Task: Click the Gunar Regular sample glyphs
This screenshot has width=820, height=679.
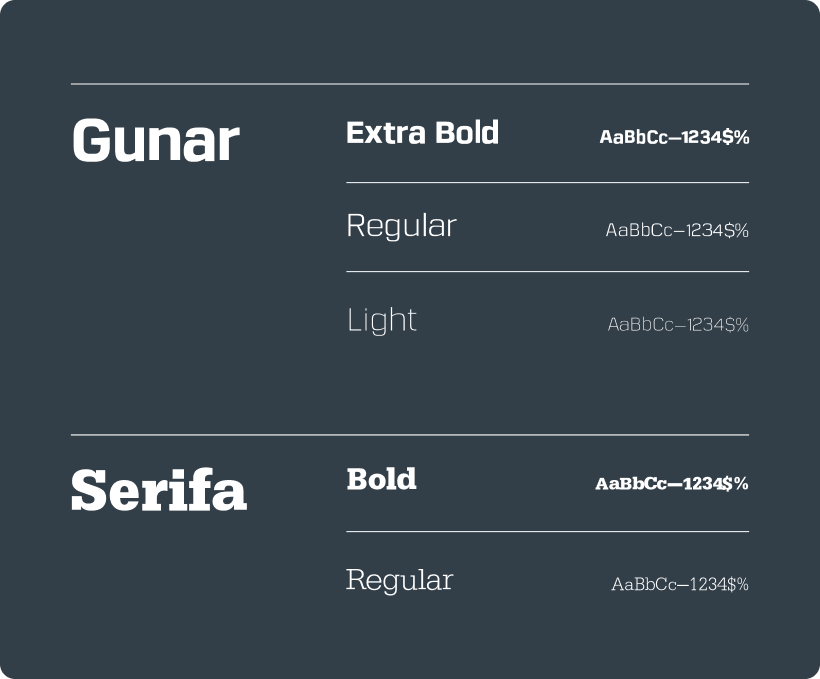Action: point(677,231)
